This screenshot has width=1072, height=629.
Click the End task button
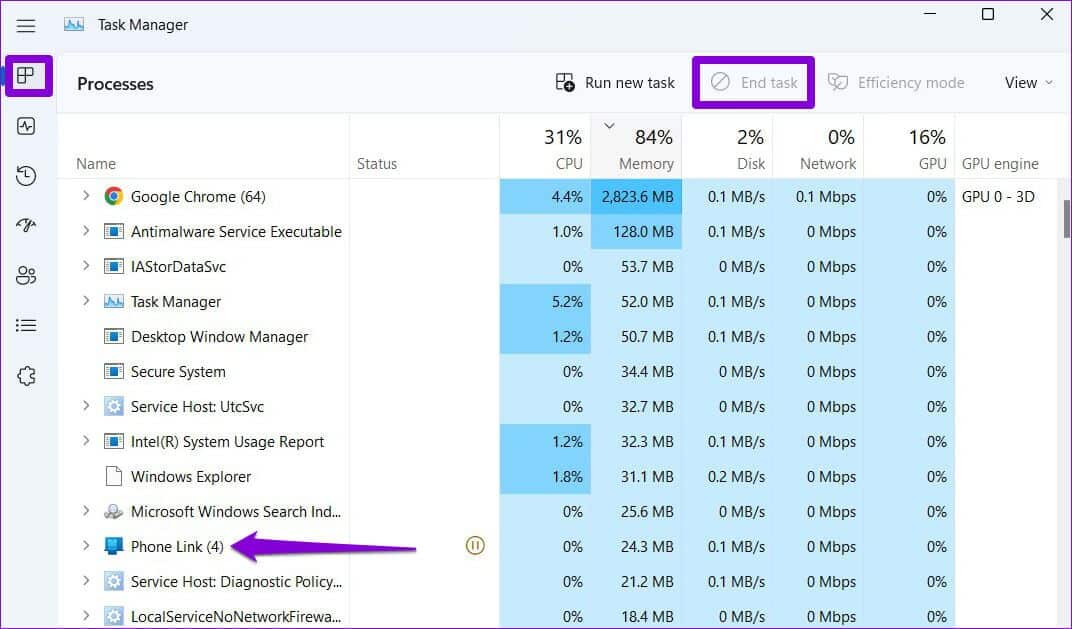753,83
